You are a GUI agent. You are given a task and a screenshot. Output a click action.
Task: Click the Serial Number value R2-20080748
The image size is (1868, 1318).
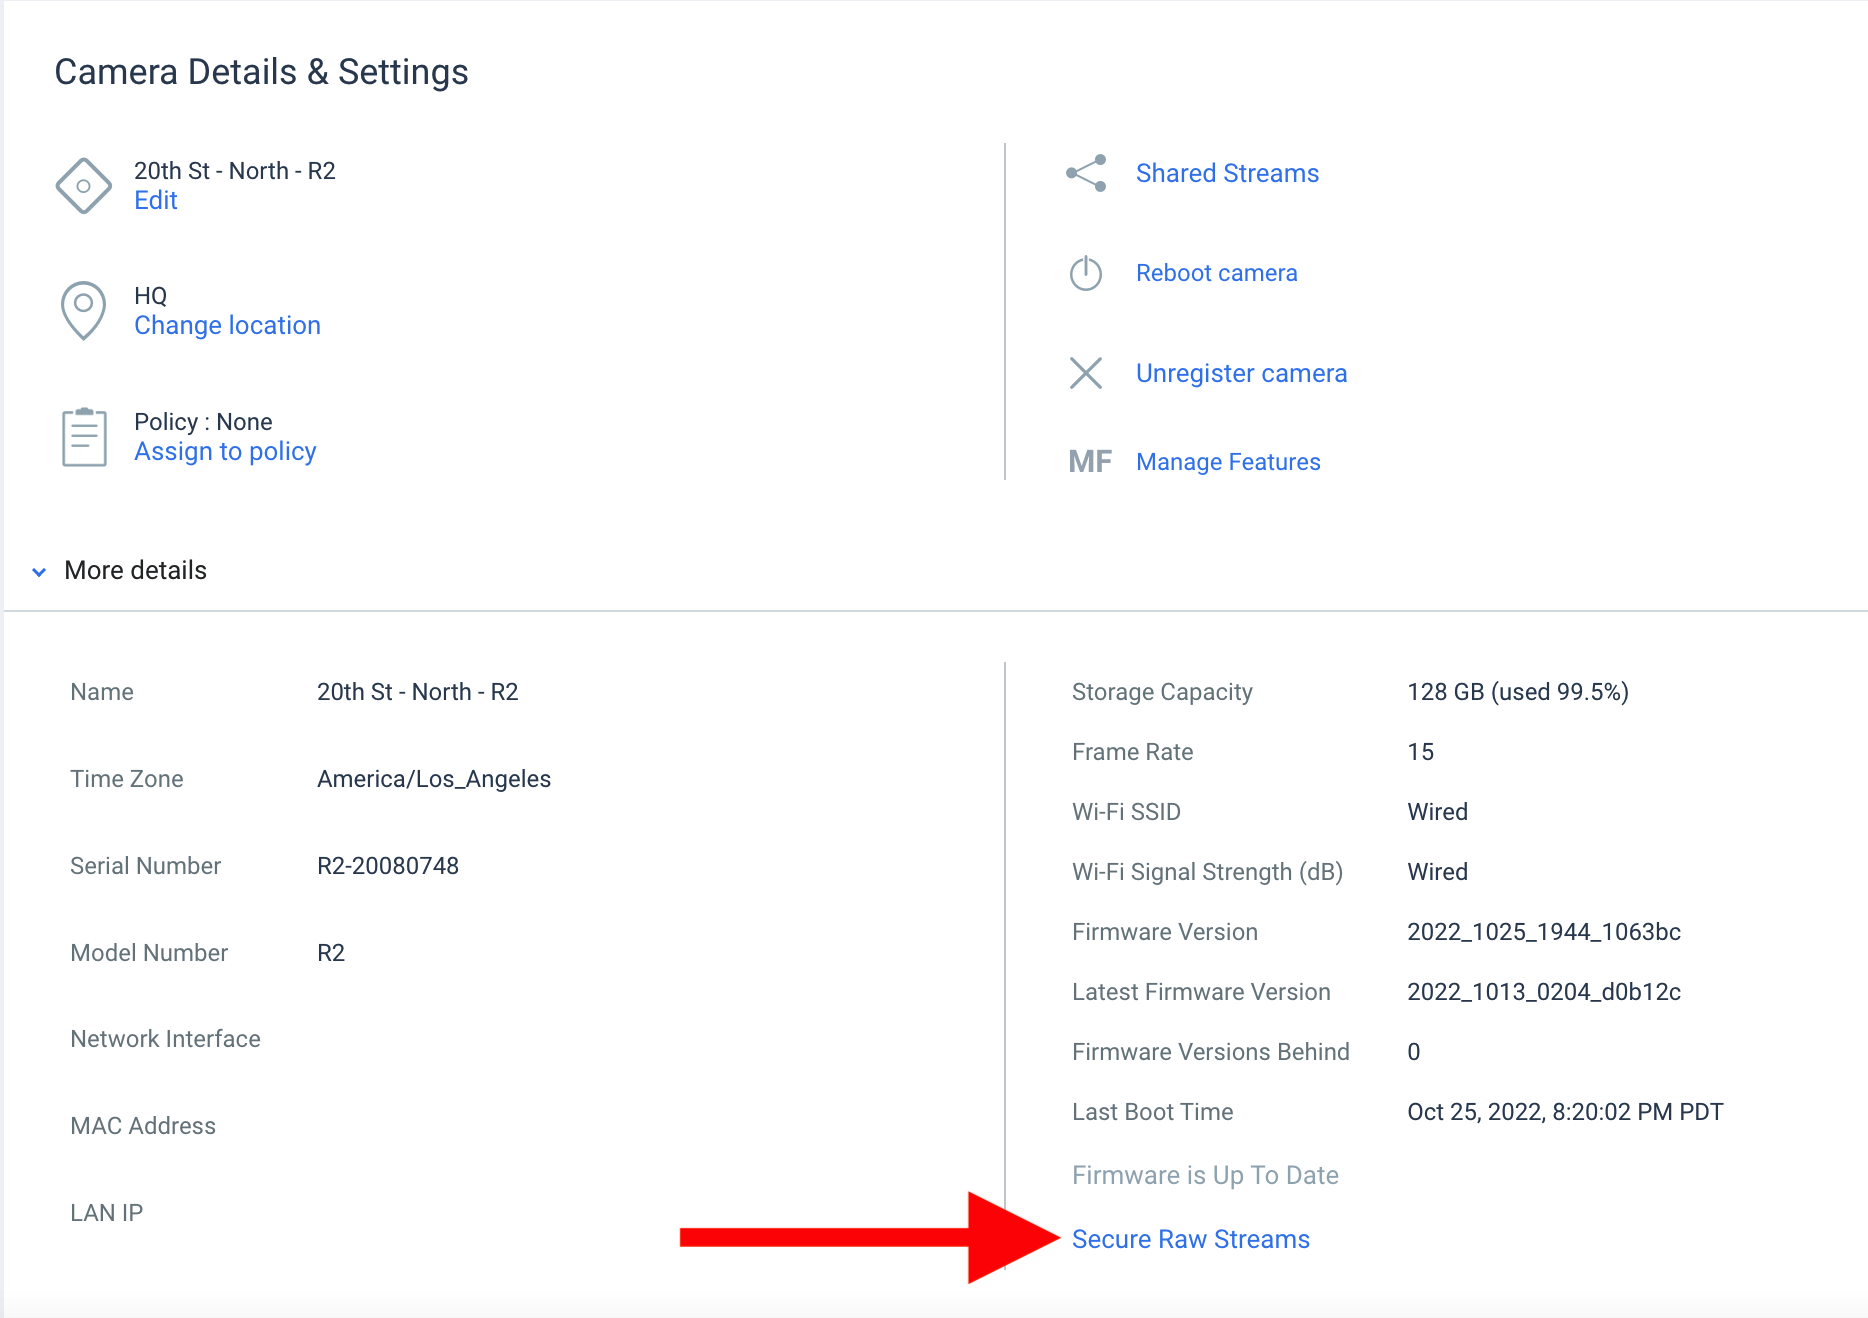point(388,865)
